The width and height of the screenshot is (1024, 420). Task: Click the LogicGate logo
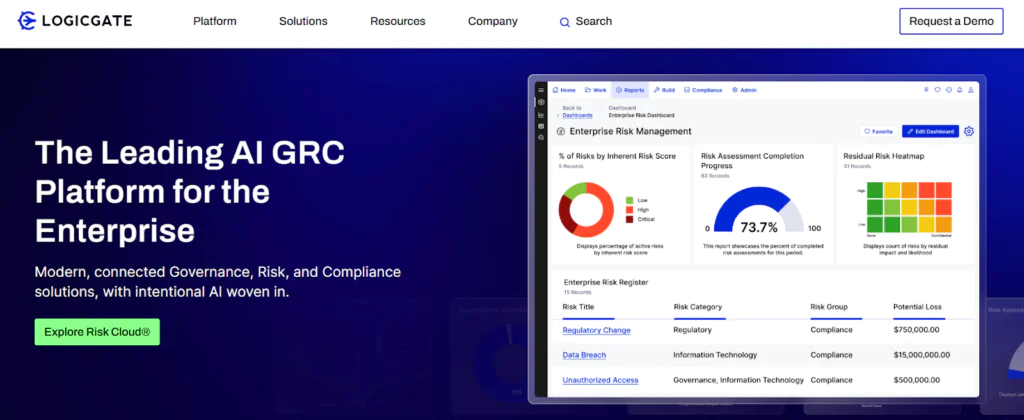click(74, 21)
